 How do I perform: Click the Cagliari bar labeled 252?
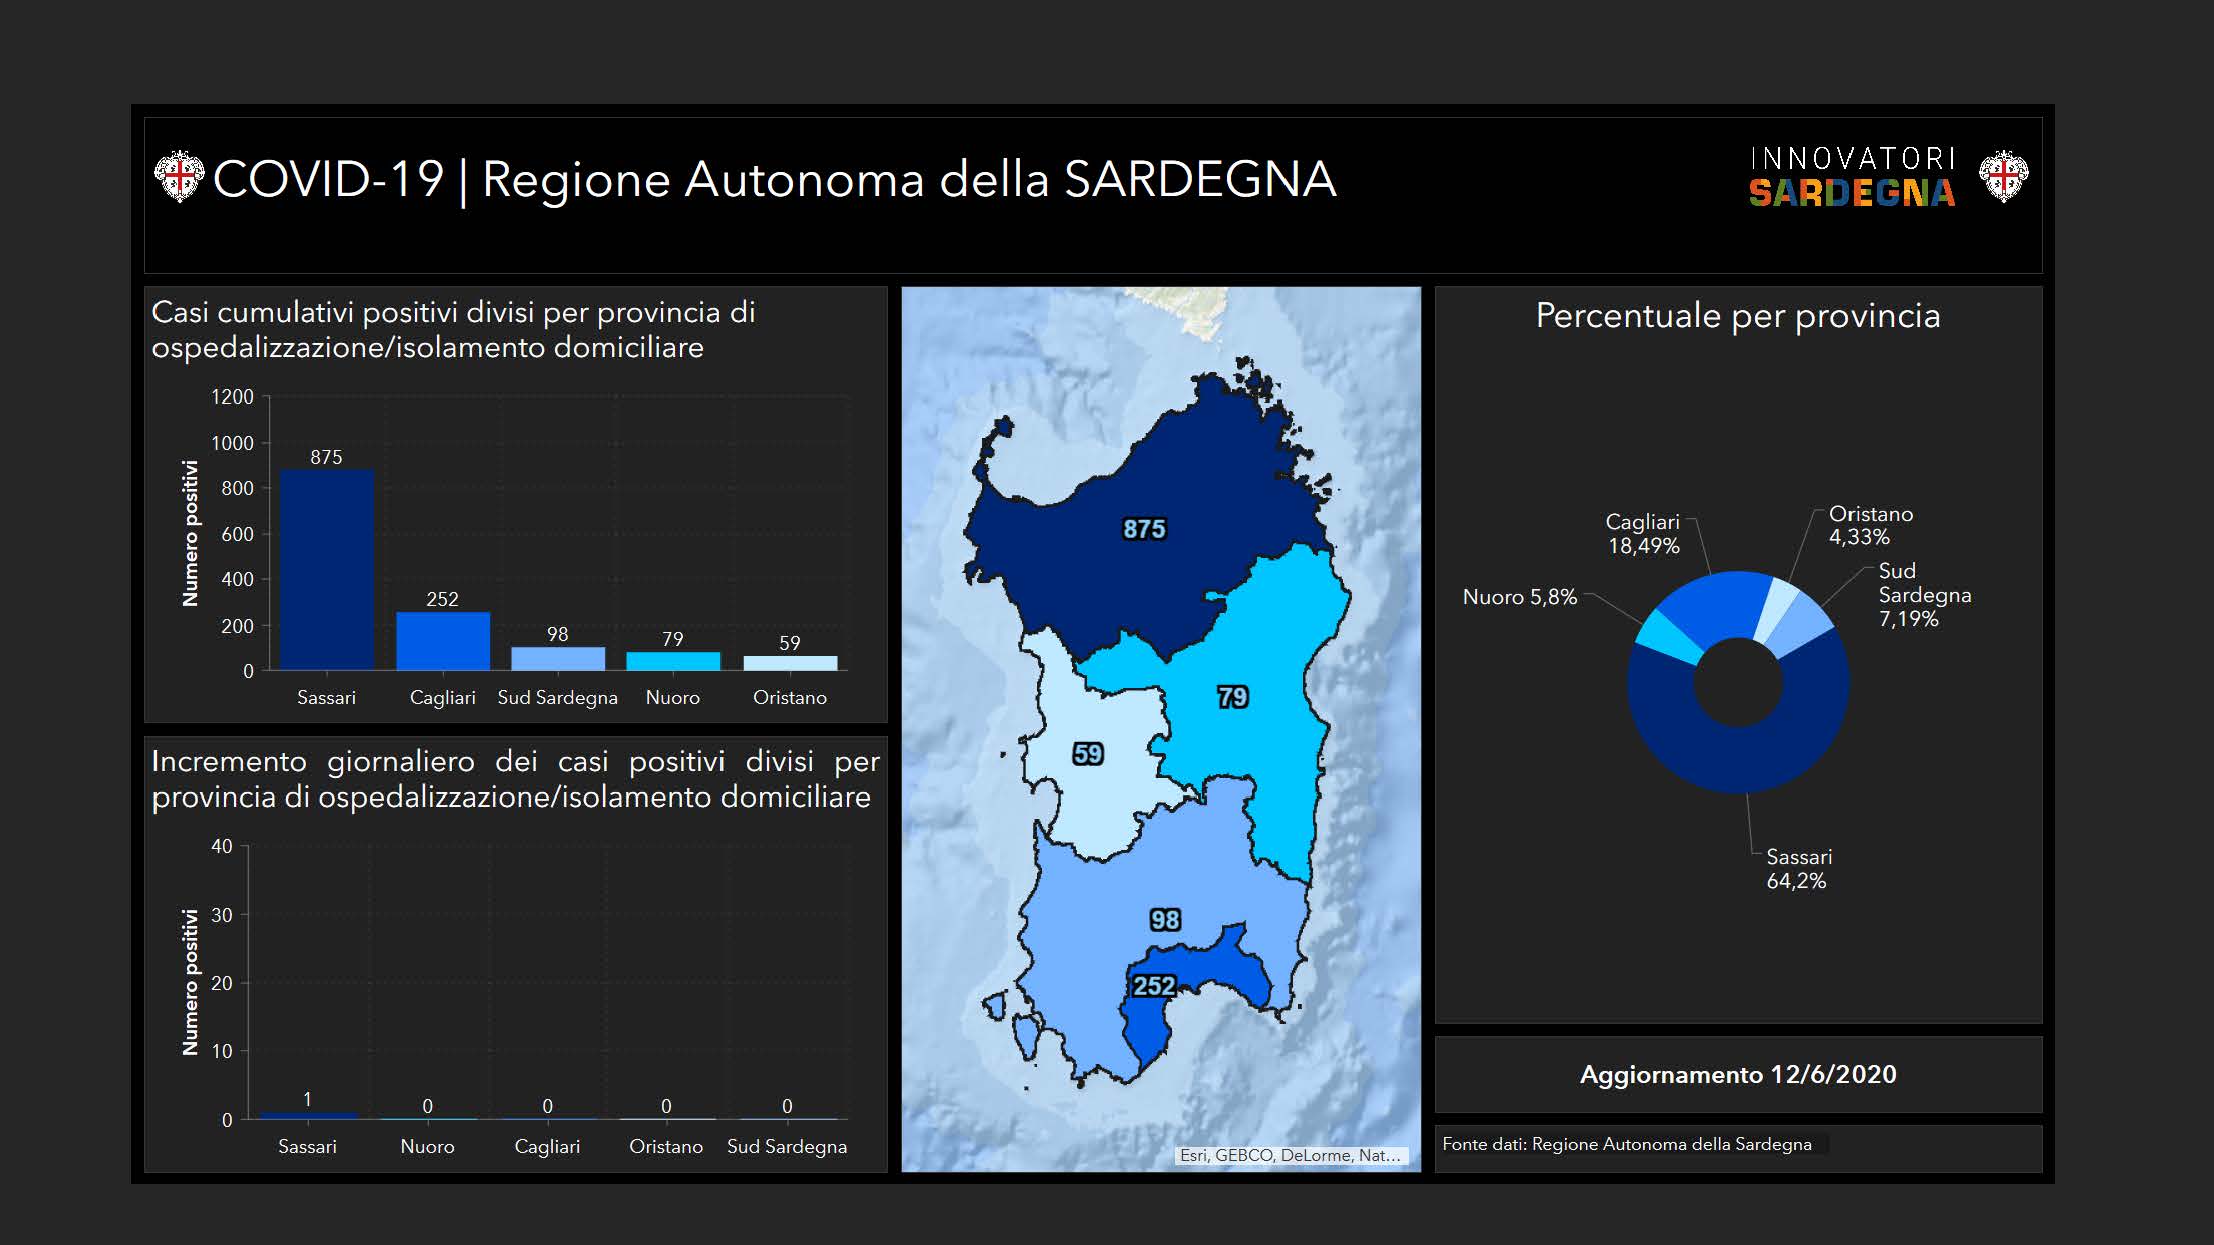click(442, 641)
